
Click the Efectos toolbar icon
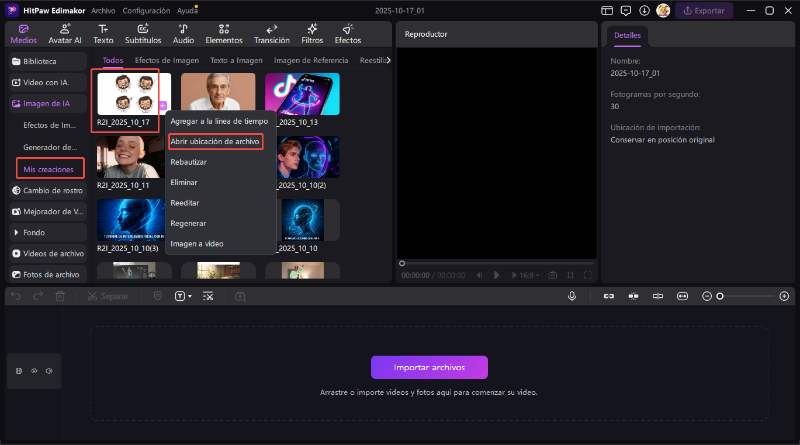pyautogui.click(x=348, y=33)
